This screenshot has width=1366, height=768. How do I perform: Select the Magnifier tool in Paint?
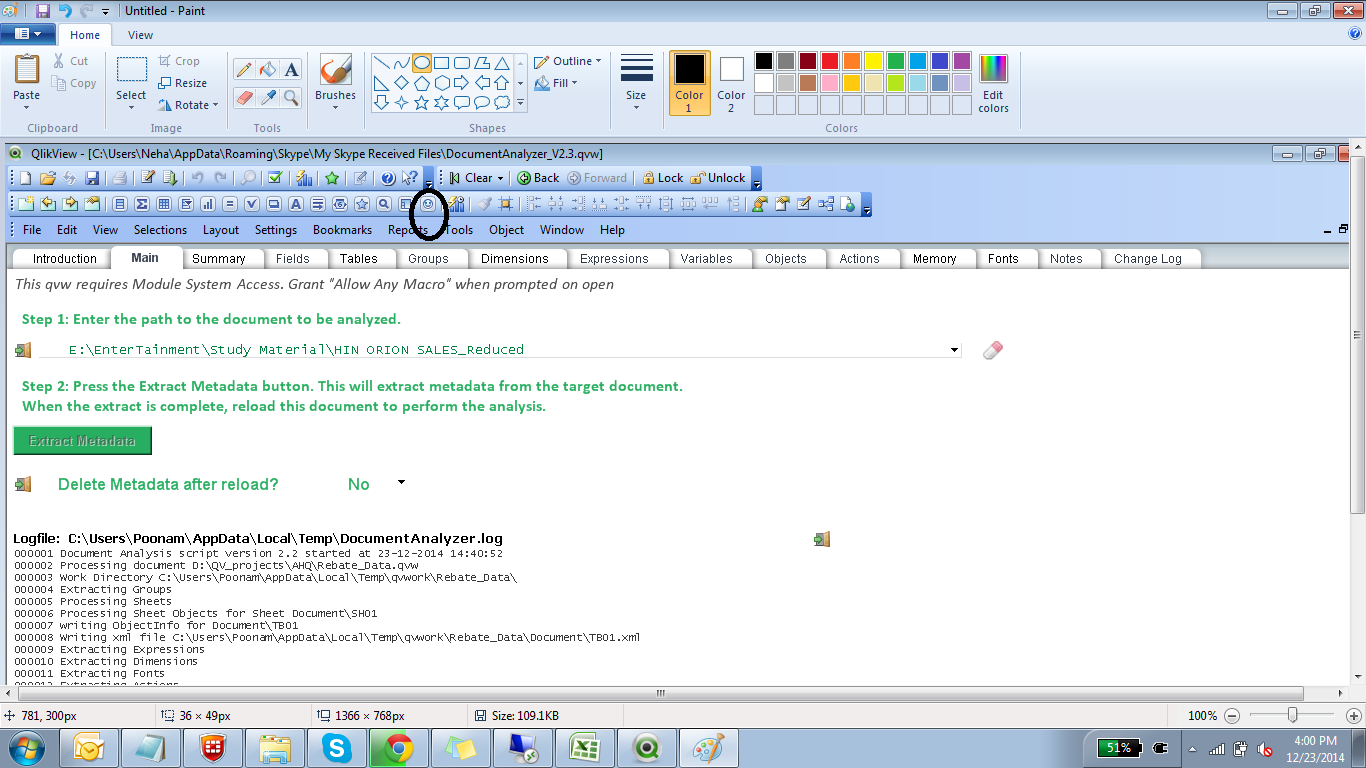coord(291,97)
